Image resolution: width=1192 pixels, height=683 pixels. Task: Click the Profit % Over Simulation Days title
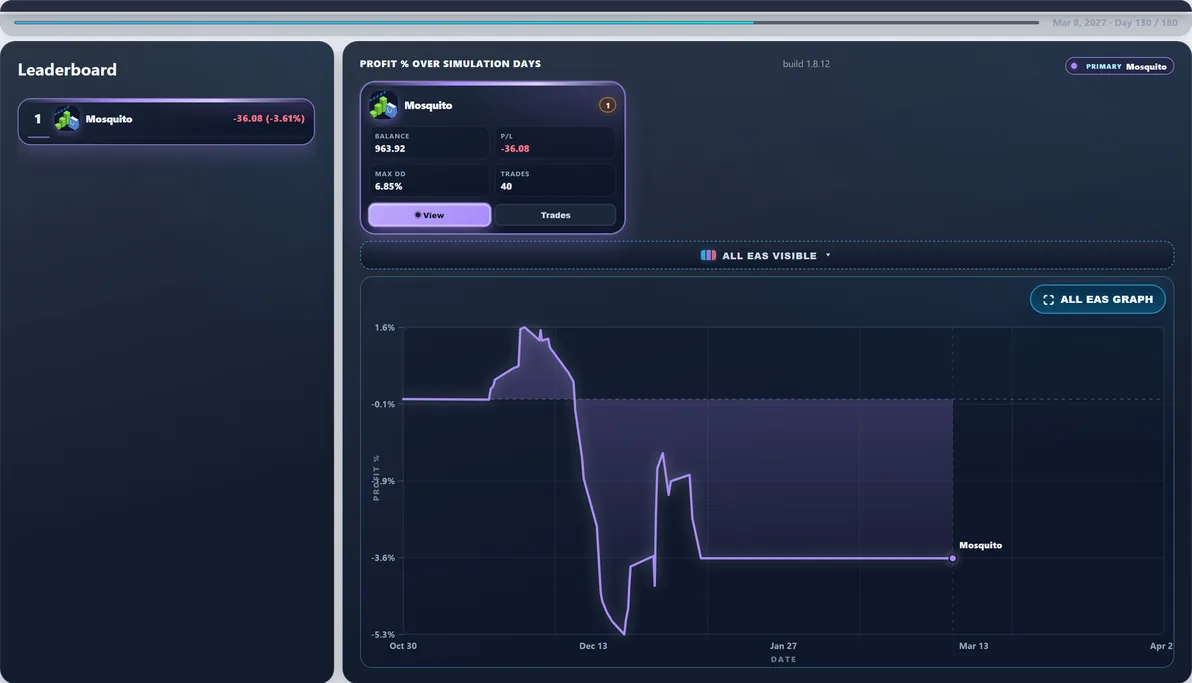pos(450,64)
